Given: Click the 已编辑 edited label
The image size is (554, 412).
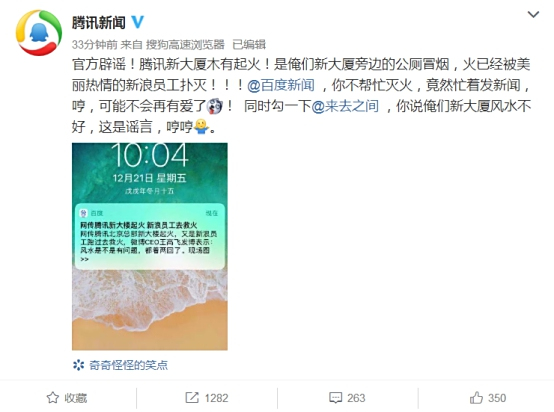Looking at the screenshot, I should click(x=249, y=45).
